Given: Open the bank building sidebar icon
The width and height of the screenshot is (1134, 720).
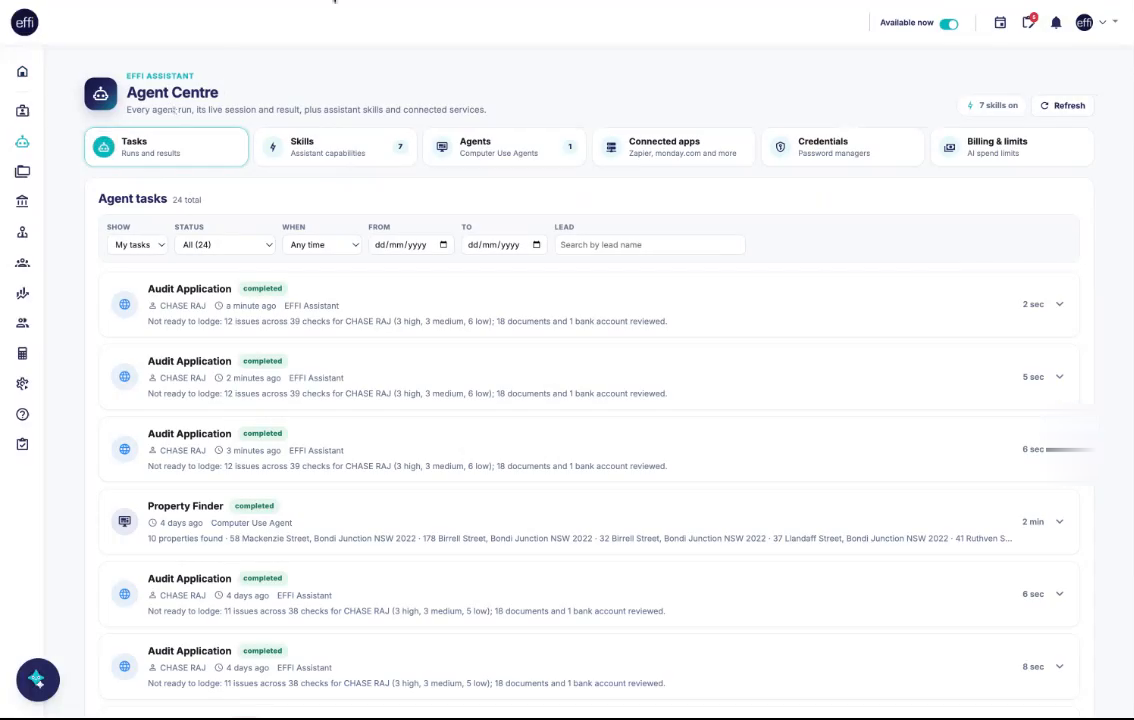Looking at the screenshot, I should coord(22,201).
